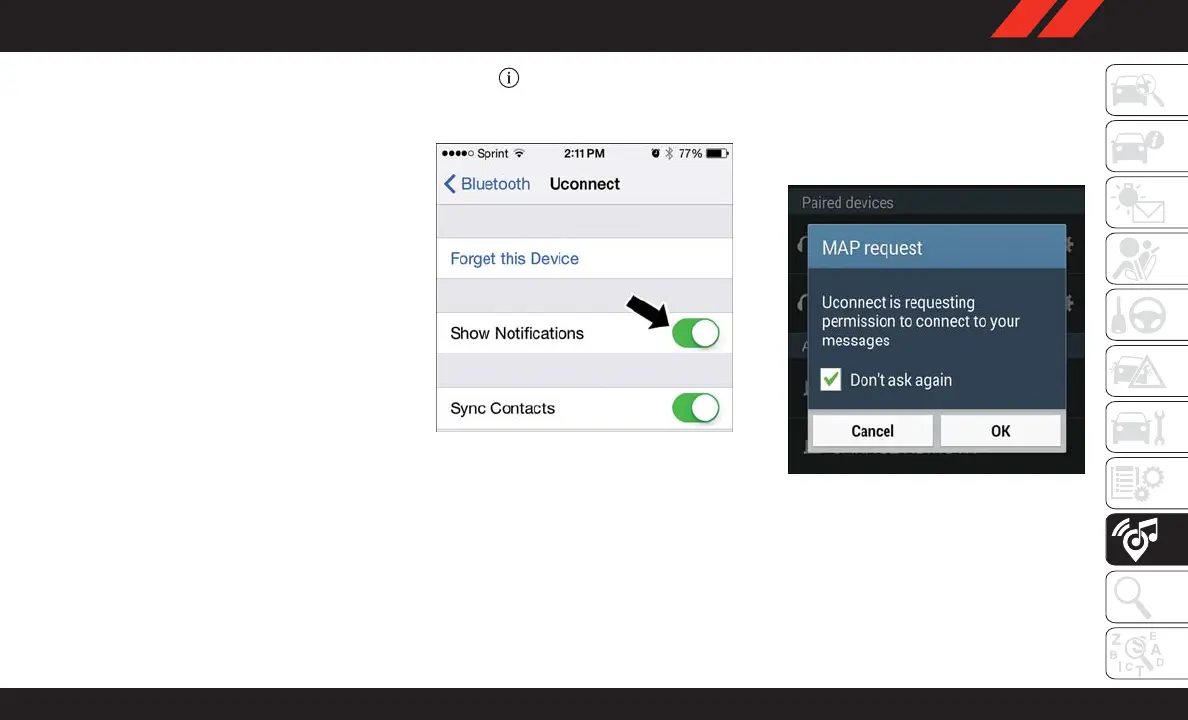Open the seatbelt safety section tab
This screenshot has height=720, width=1188.
click(1146, 258)
